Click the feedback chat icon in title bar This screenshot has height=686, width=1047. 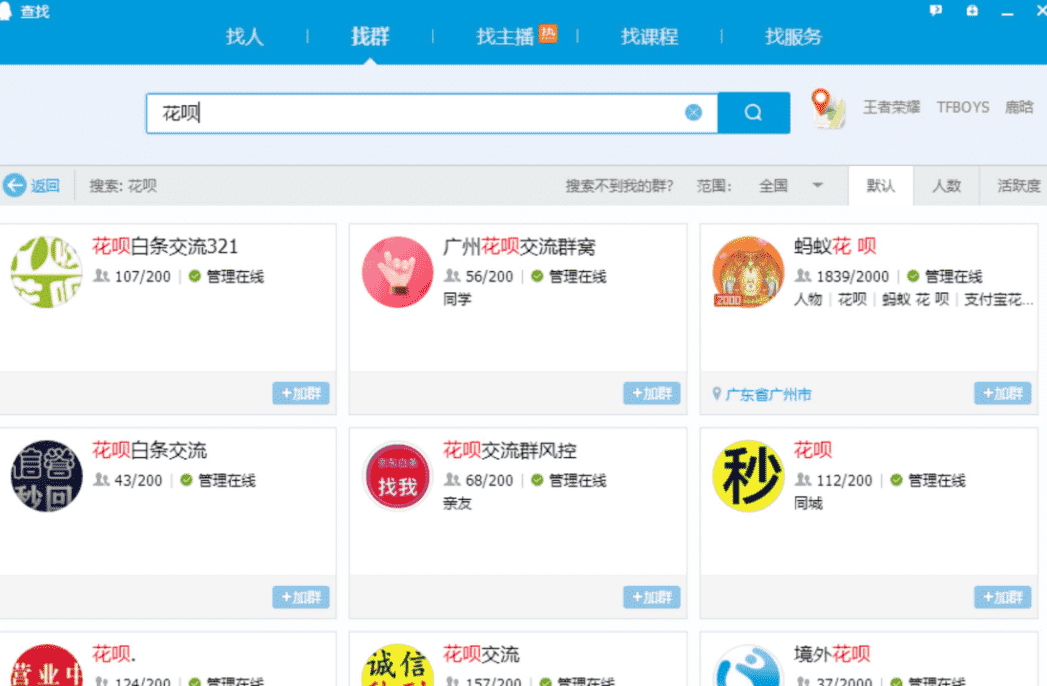click(x=935, y=11)
